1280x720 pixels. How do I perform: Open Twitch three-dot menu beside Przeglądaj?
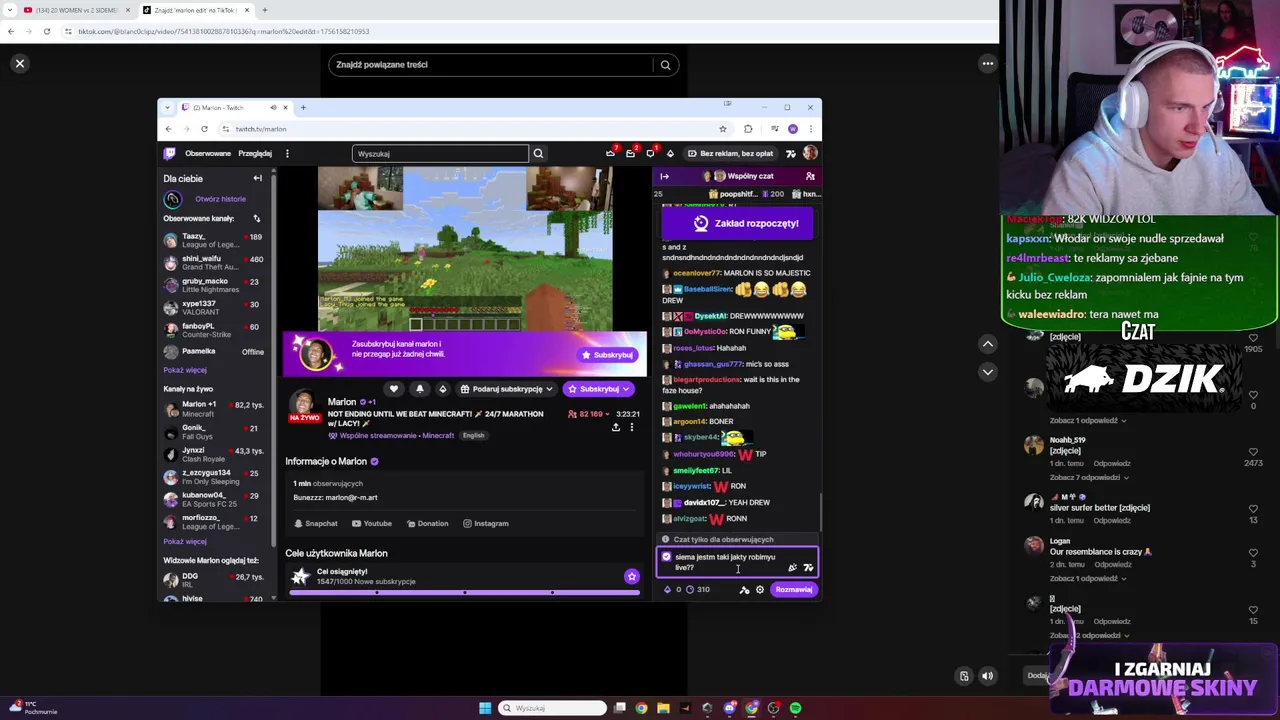(x=287, y=154)
